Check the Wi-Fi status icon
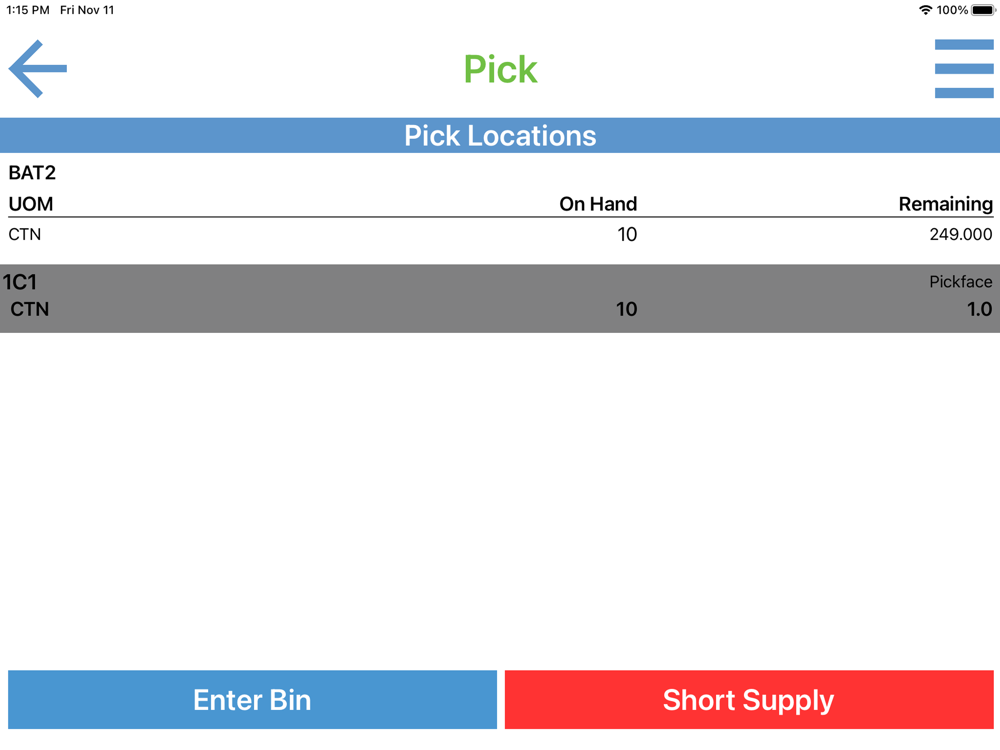The image size is (1000, 750). 925,10
